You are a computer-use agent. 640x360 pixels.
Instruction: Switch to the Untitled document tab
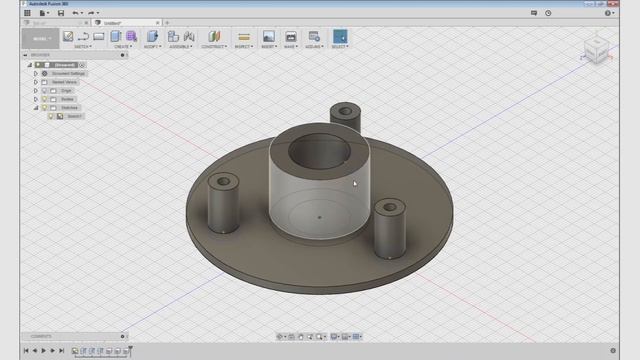point(127,23)
